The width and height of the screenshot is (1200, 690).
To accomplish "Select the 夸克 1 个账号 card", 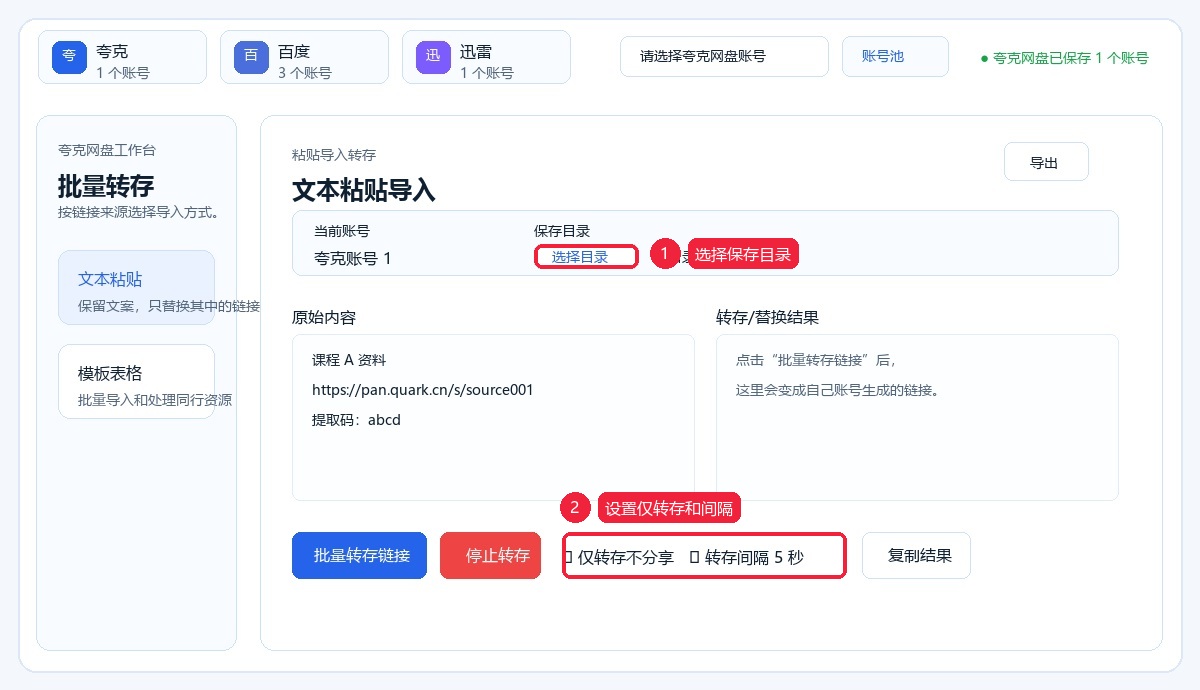I will click(122, 57).
